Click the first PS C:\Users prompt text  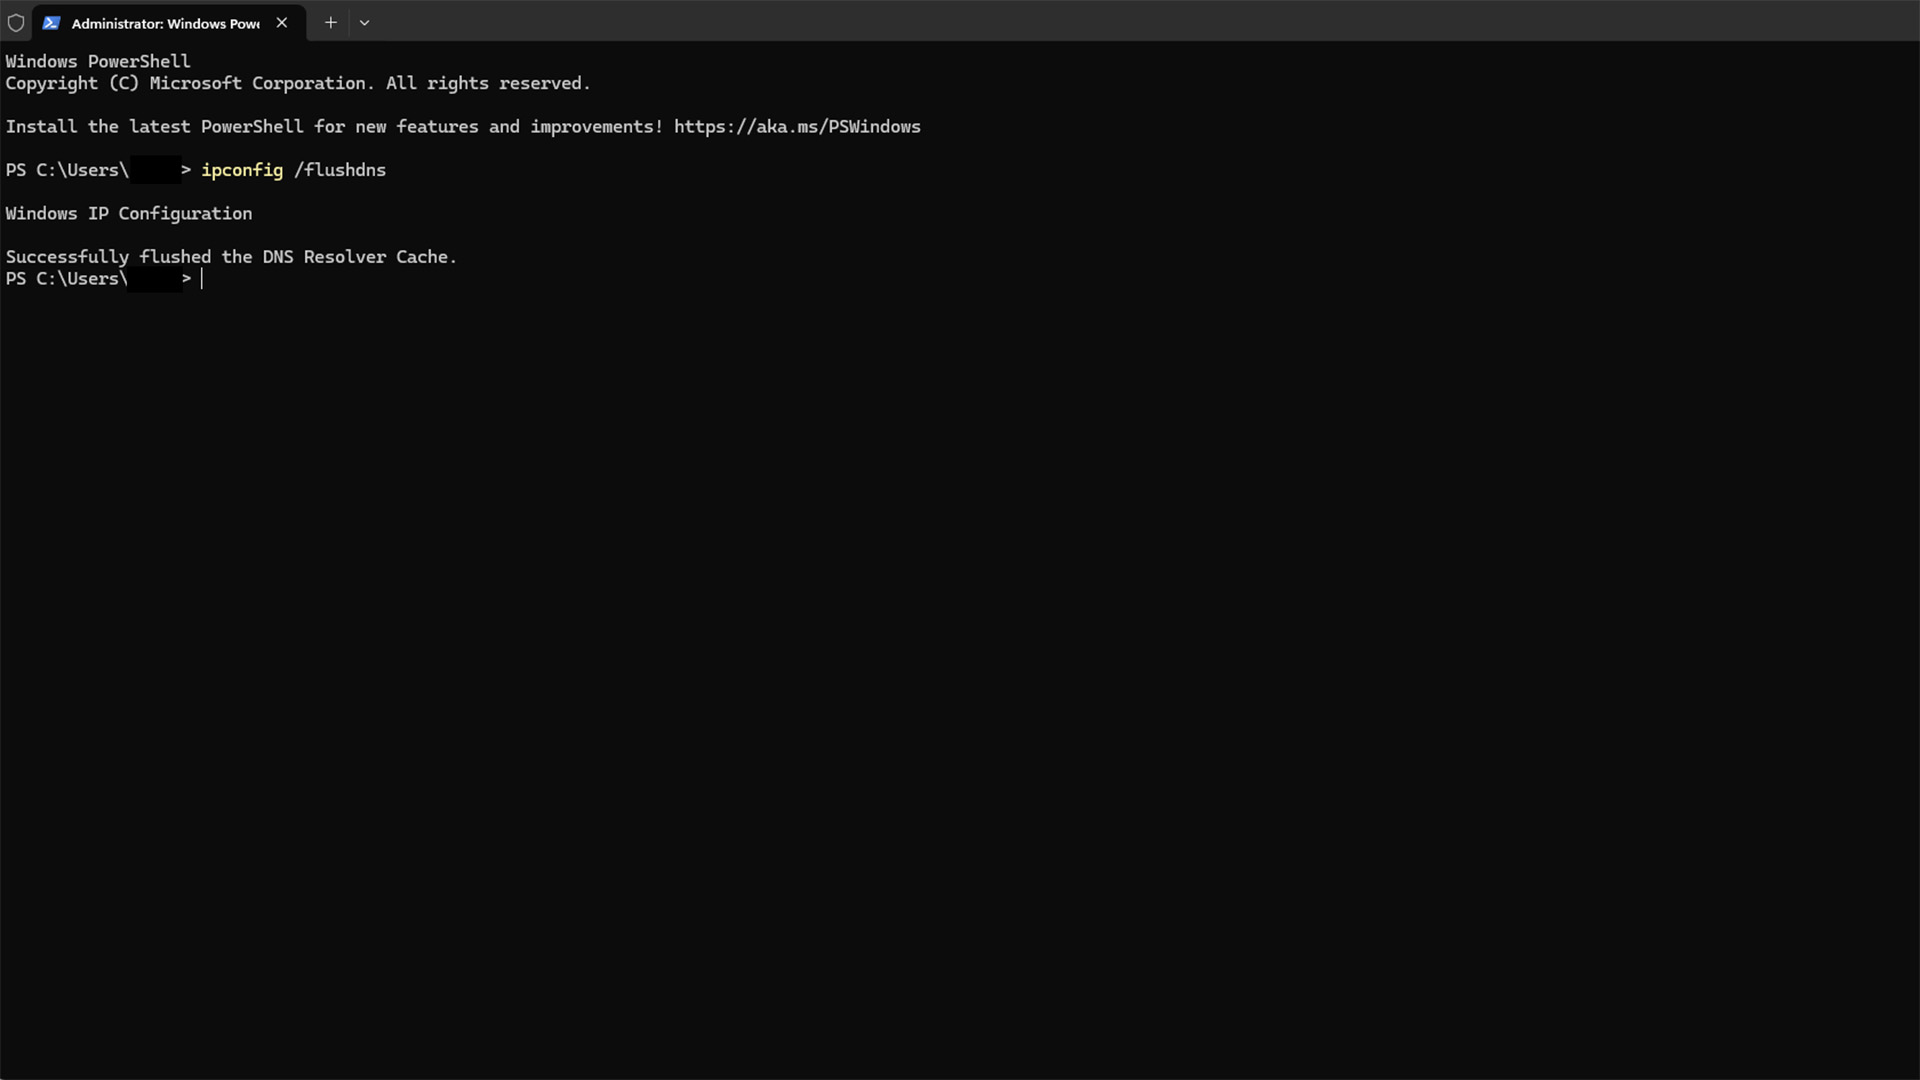pyautogui.click(x=67, y=170)
